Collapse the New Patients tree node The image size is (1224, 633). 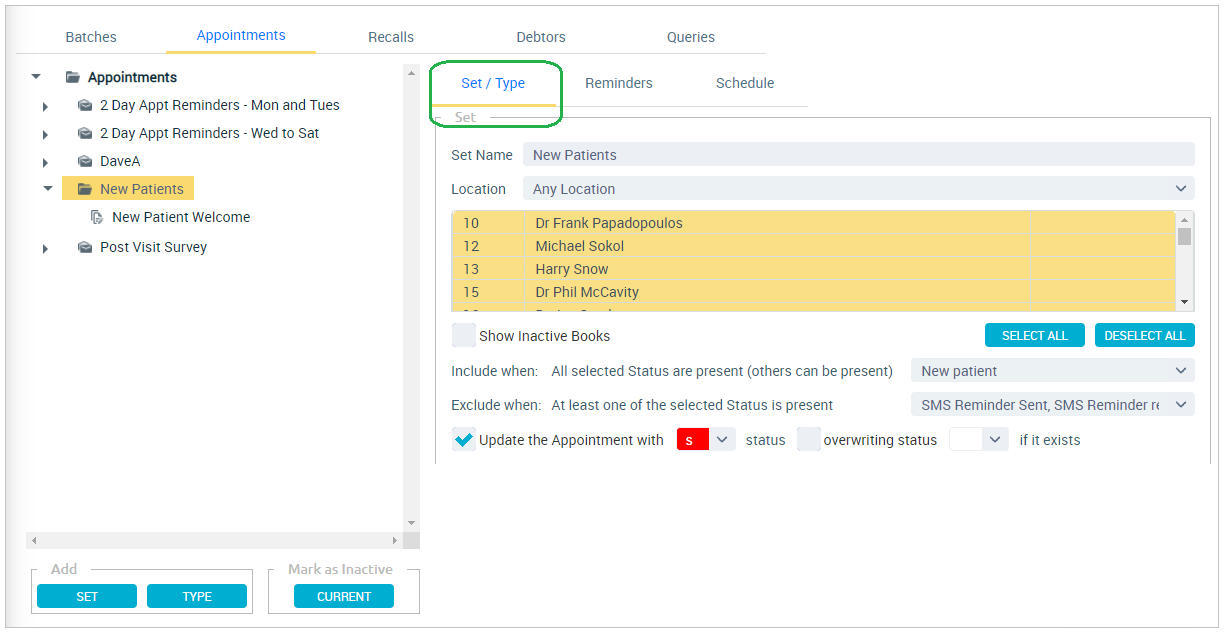[47, 188]
